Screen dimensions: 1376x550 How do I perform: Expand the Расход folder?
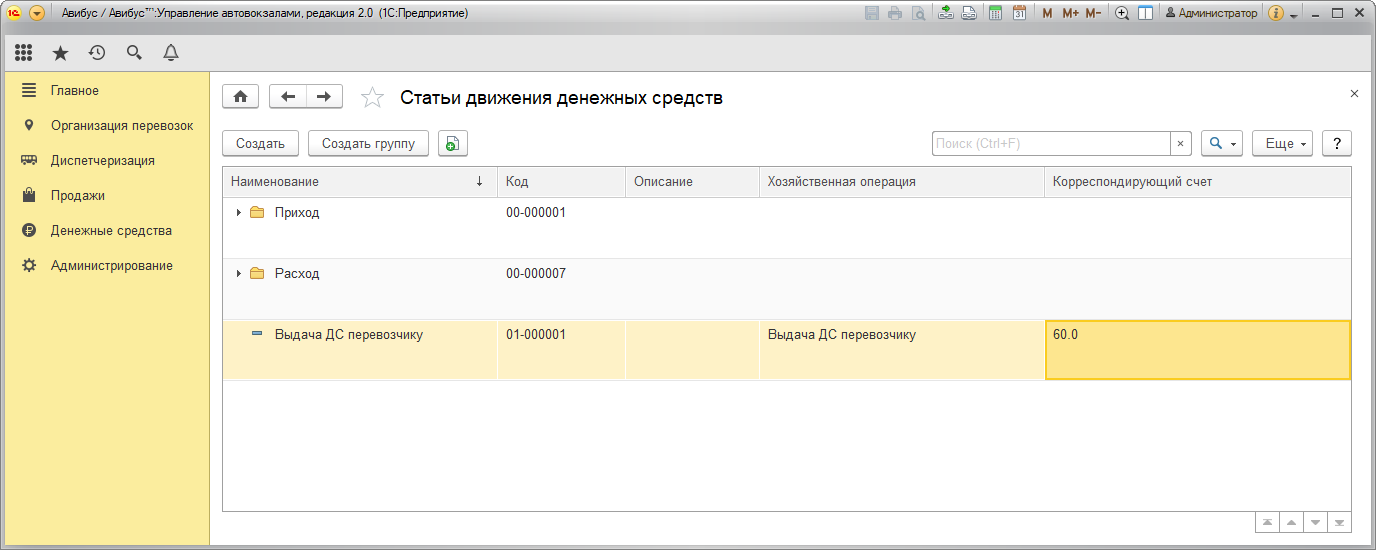pyautogui.click(x=239, y=274)
